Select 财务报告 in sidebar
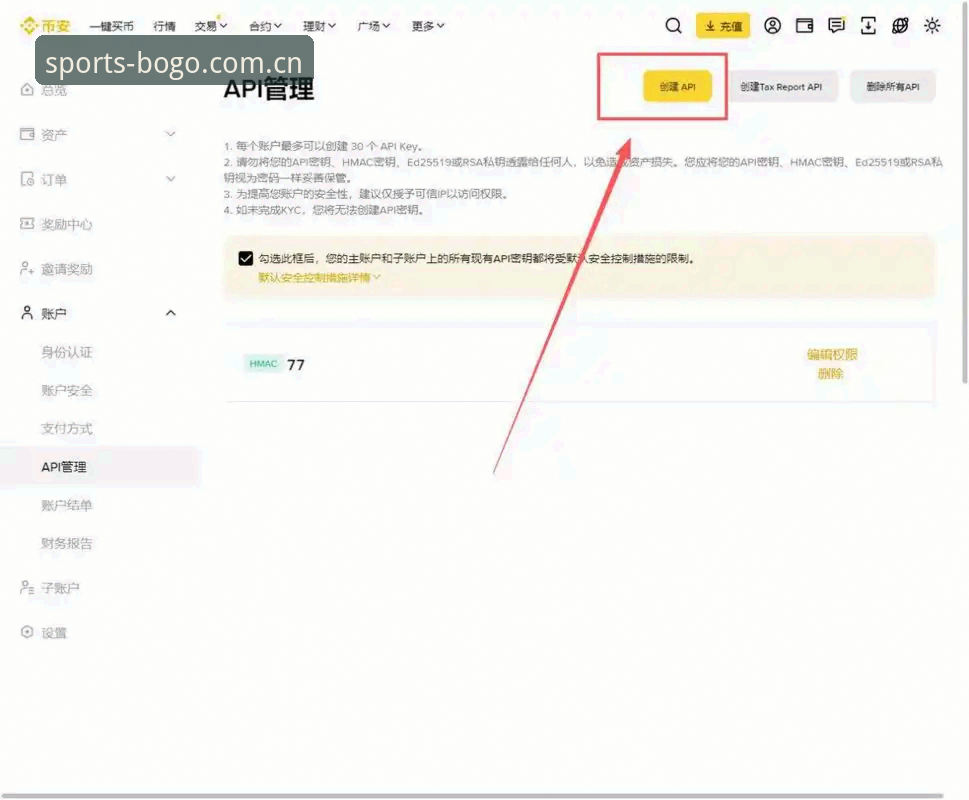The width and height of the screenshot is (969, 800). (x=66, y=544)
